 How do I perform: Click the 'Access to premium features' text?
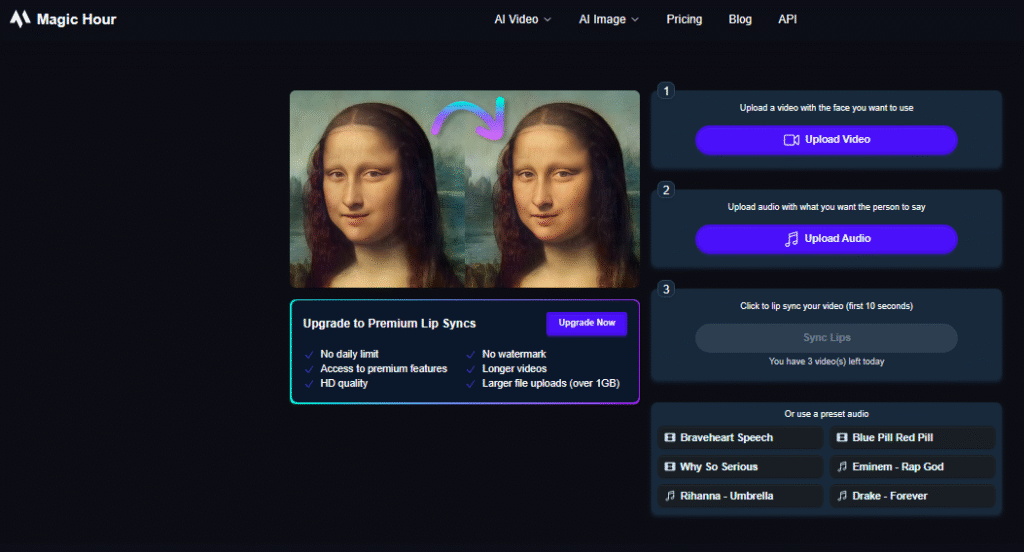click(383, 368)
